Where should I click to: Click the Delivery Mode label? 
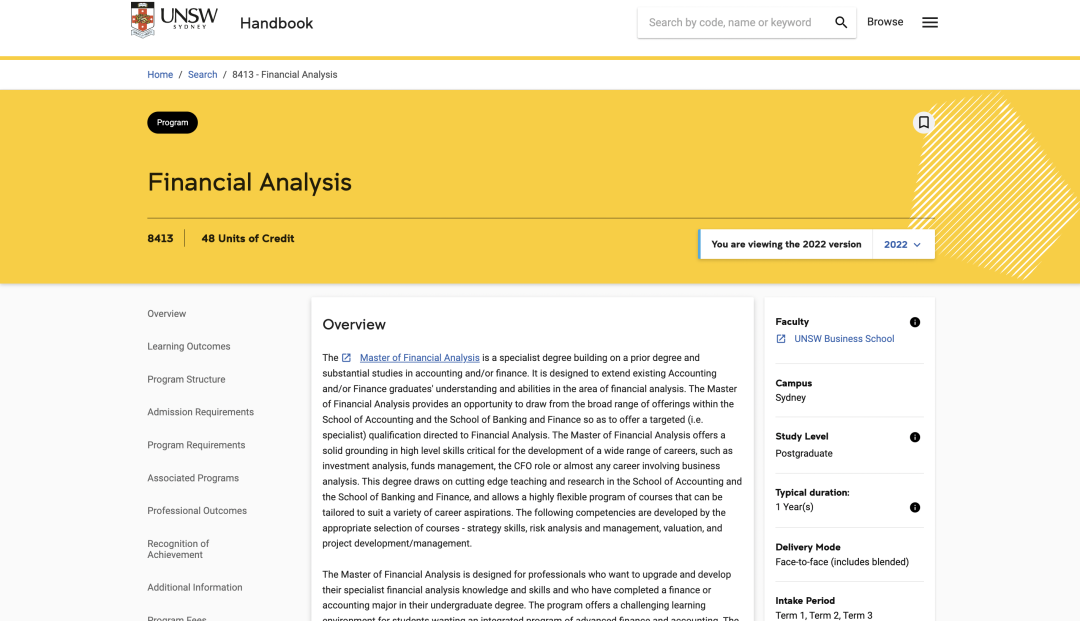tap(808, 547)
